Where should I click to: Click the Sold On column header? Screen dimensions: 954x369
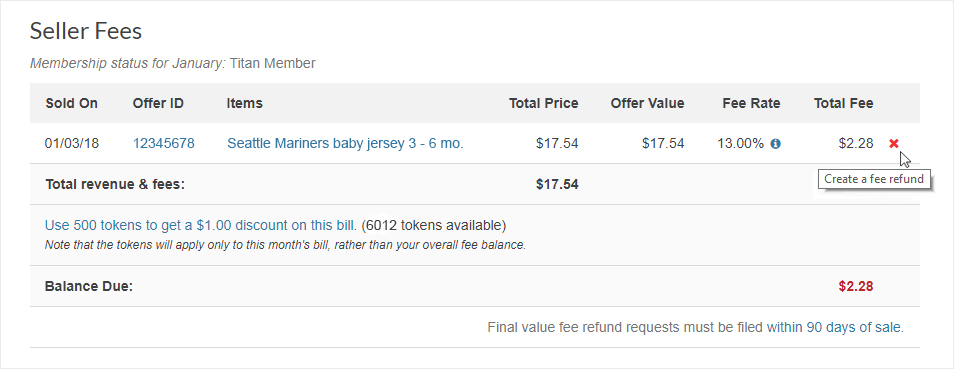pyautogui.click(x=71, y=104)
